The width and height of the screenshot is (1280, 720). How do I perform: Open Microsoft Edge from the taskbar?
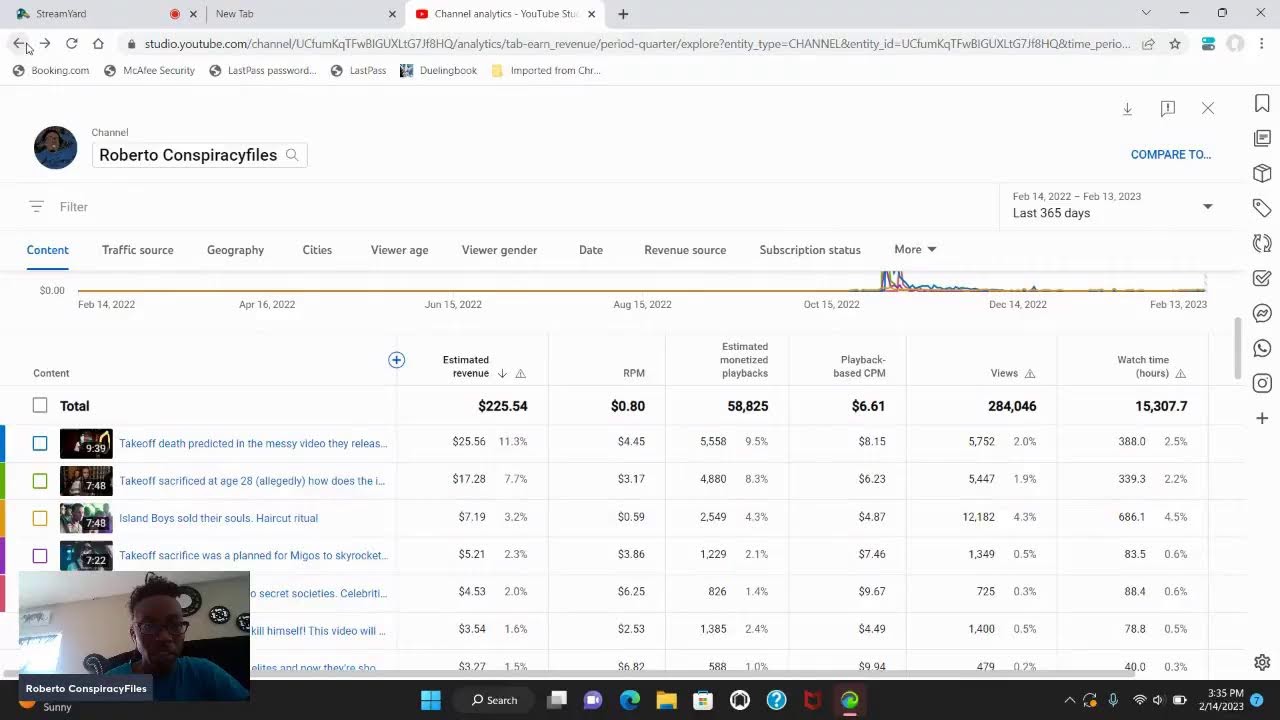[629, 700]
